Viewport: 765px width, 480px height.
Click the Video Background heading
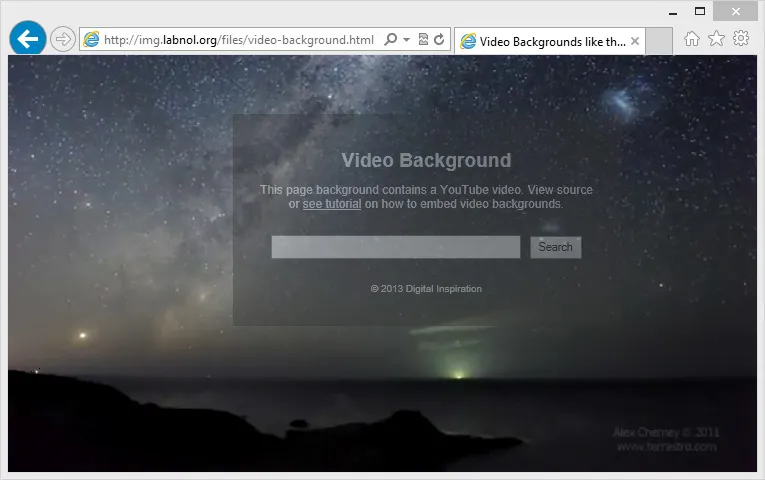pyautogui.click(x=426, y=160)
